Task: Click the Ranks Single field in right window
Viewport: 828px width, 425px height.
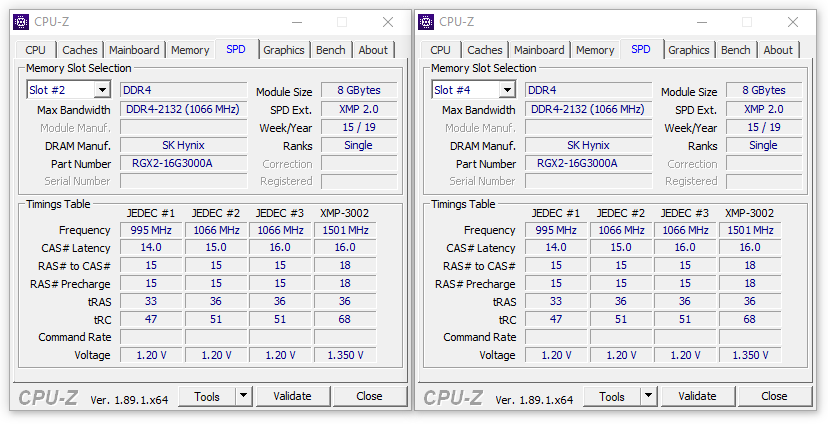Action: (764, 145)
